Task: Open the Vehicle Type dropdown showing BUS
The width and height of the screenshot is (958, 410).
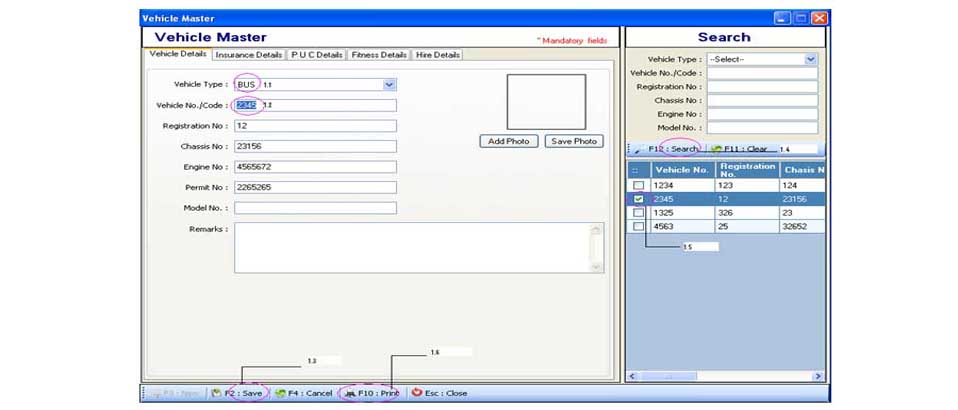Action: (390, 85)
